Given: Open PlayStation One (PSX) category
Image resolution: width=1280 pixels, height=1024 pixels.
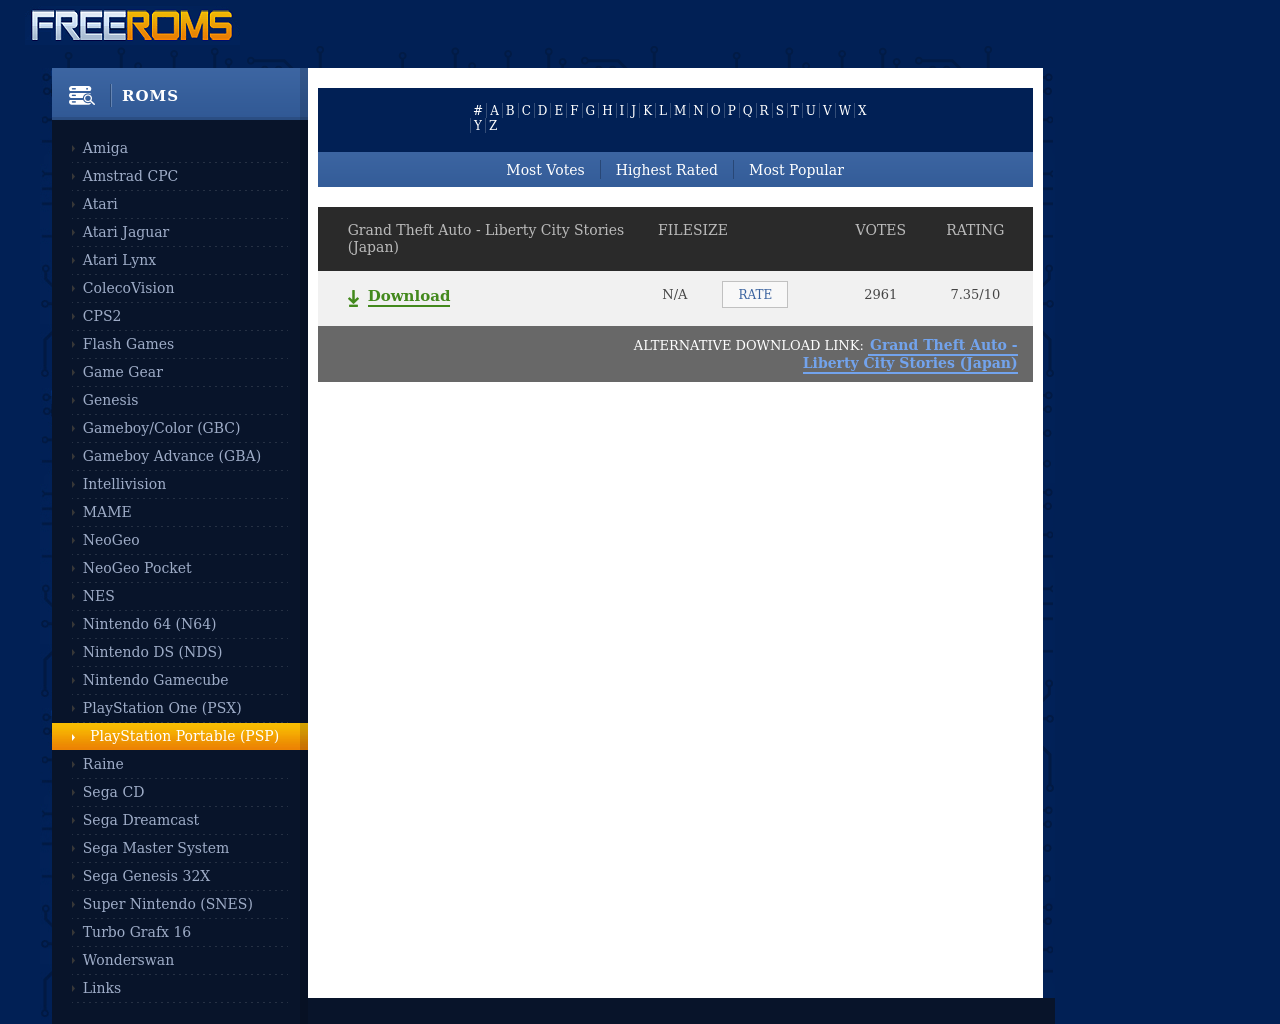Looking at the screenshot, I should 162,708.
